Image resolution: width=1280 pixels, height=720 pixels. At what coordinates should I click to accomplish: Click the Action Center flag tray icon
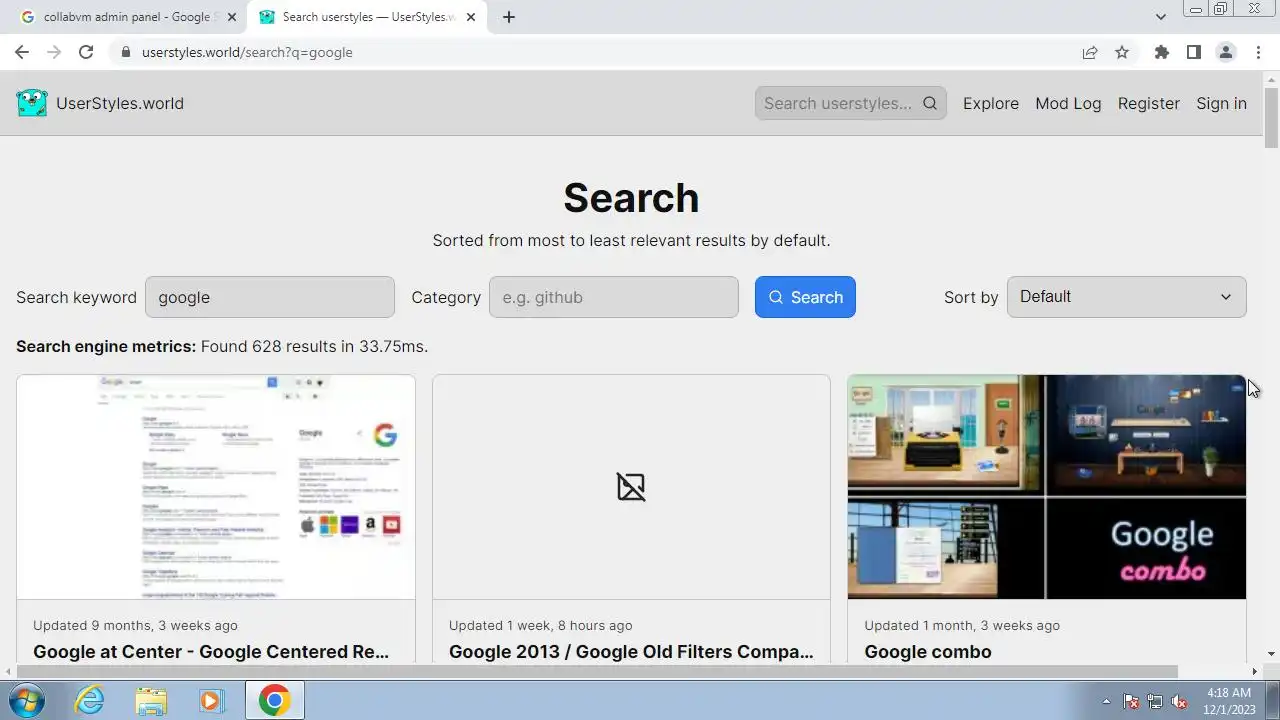tap(1131, 701)
